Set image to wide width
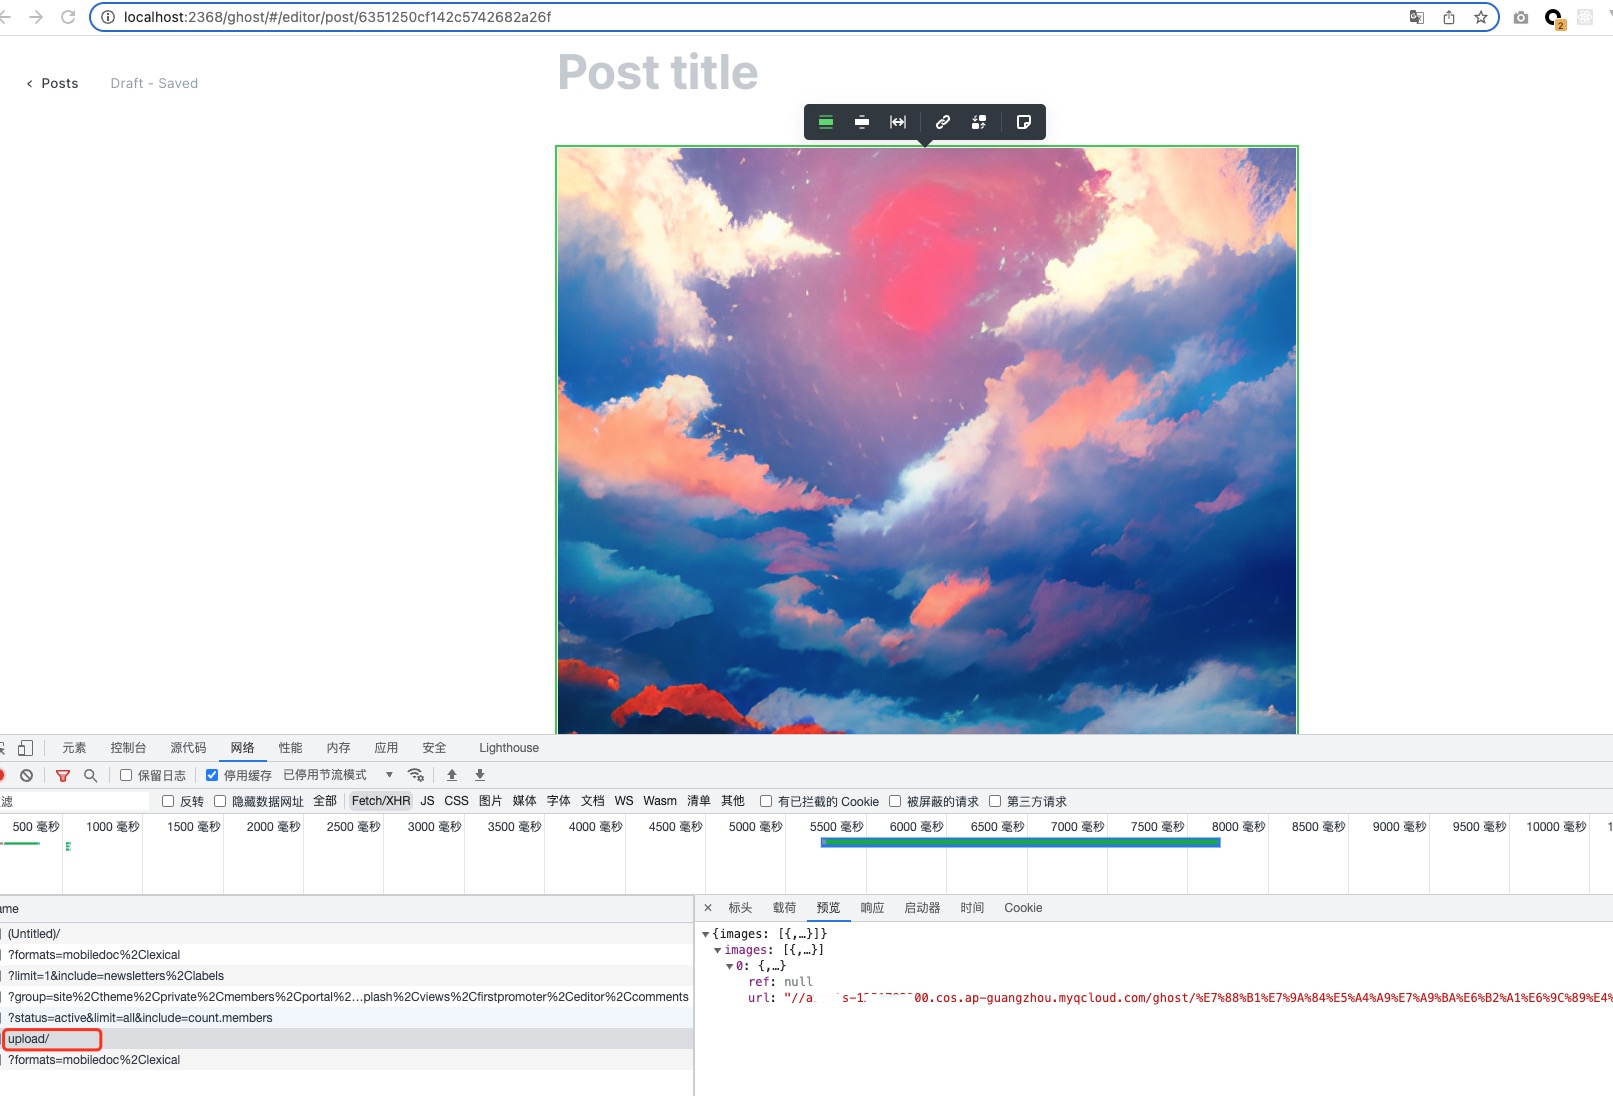Screen dimensions: 1613x1096 point(862,122)
